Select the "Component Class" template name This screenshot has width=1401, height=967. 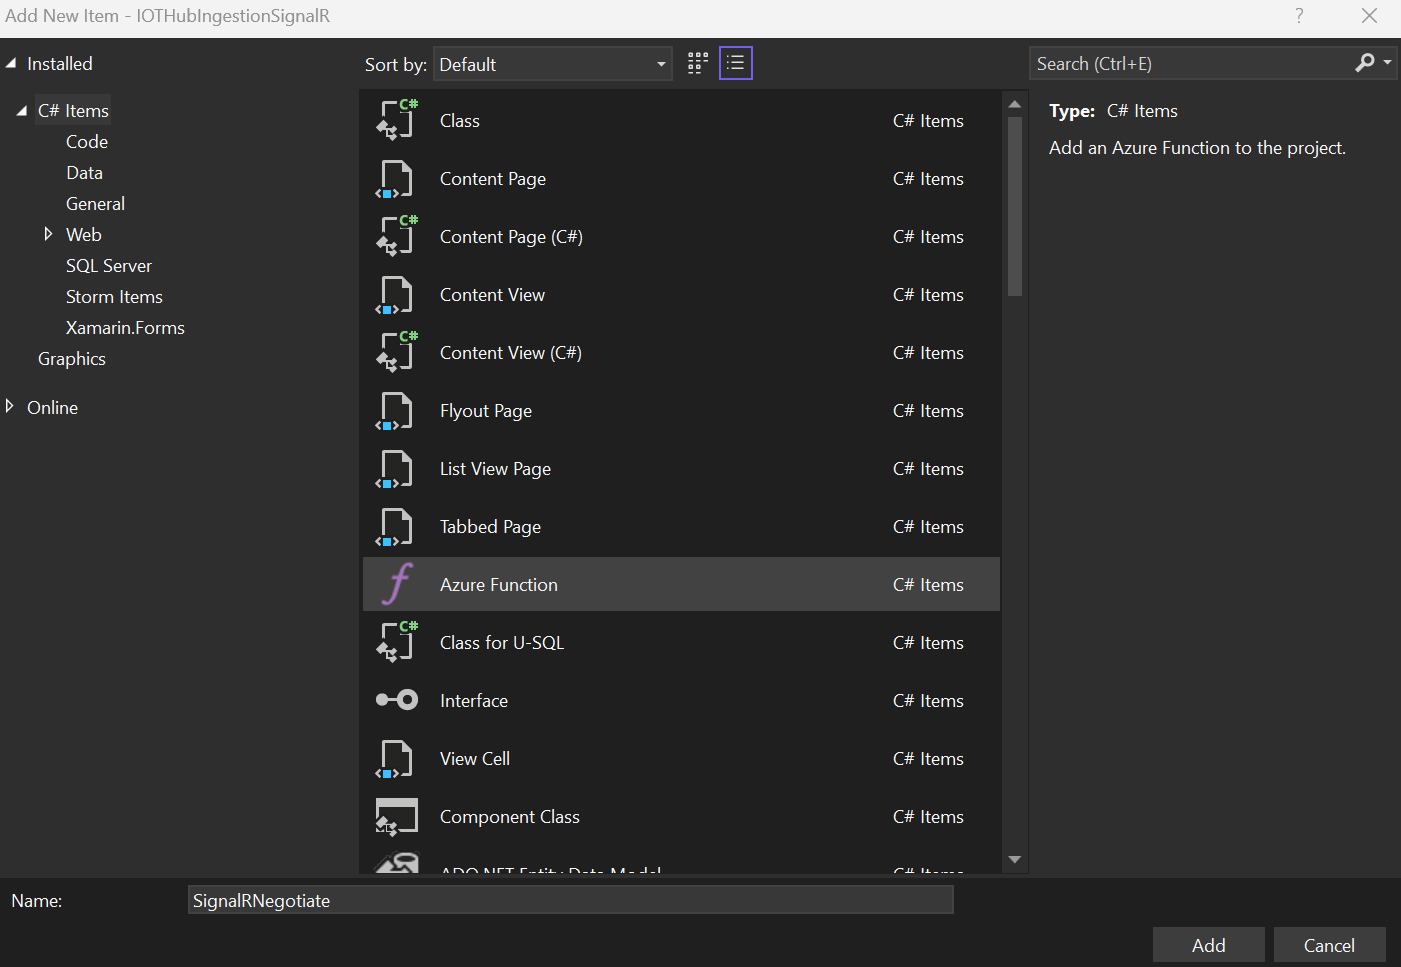click(510, 817)
